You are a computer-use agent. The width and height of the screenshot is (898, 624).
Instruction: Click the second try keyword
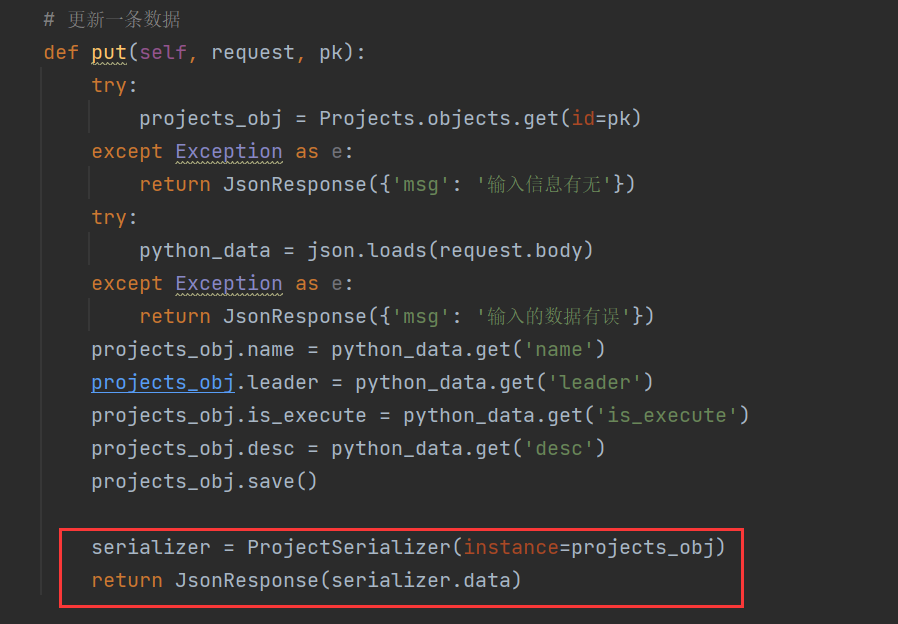pos(109,218)
